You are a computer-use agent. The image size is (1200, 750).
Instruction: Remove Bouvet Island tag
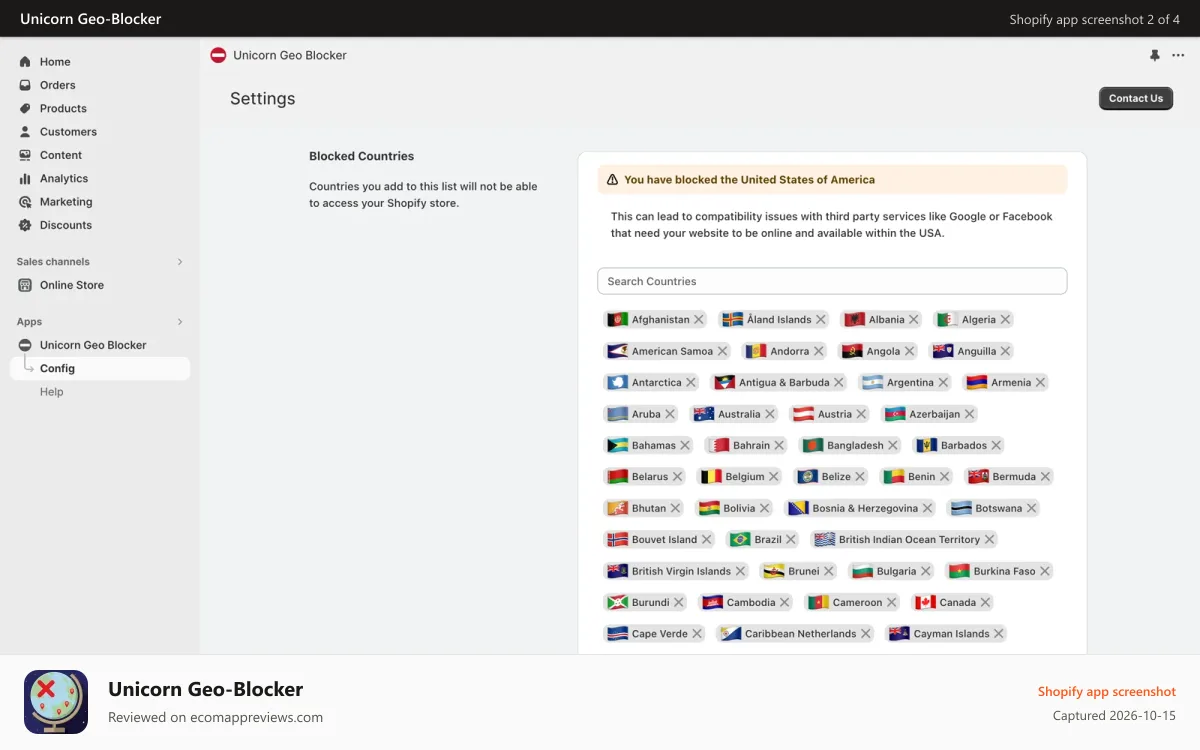pos(706,539)
